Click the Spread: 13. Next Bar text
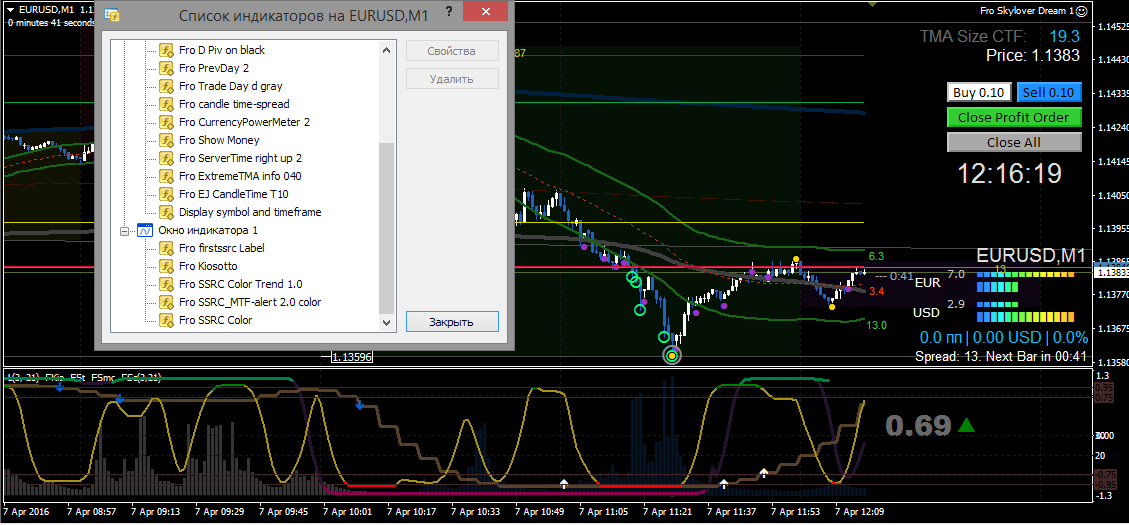The height and width of the screenshot is (525, 1129). tap(1001, 356)
